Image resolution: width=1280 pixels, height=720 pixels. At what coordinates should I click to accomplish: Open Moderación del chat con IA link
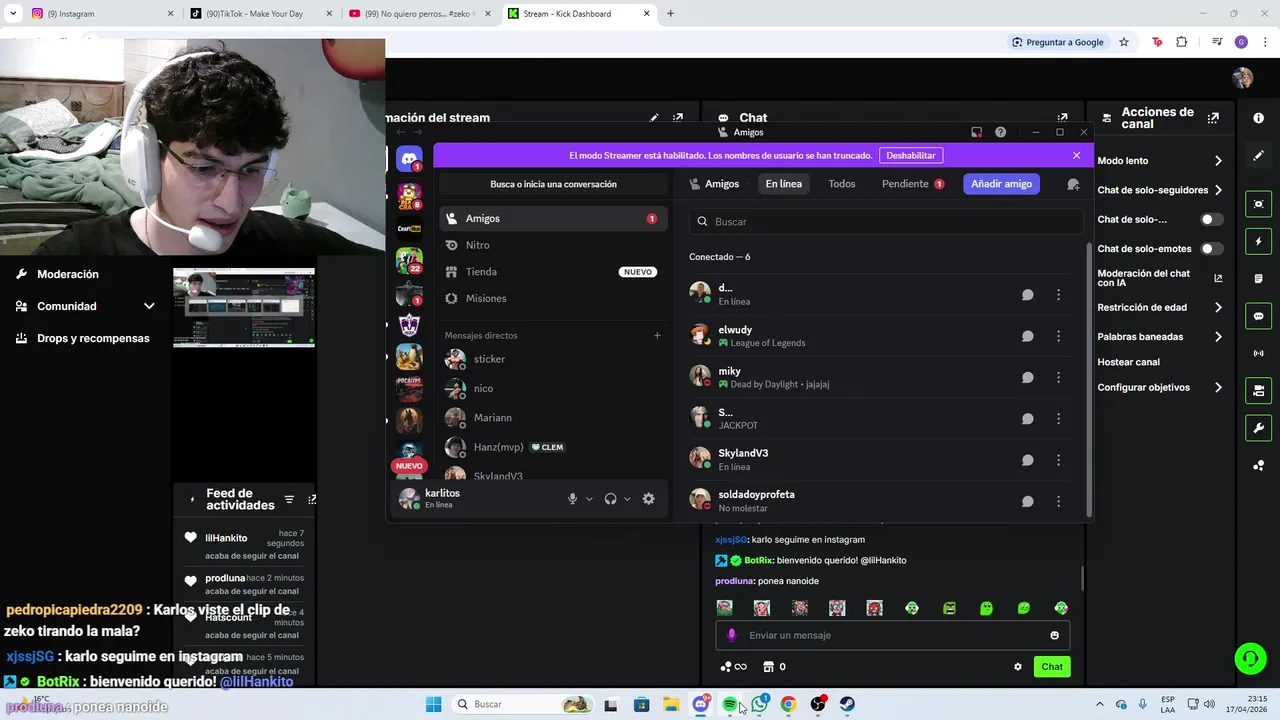[1160, 278]
